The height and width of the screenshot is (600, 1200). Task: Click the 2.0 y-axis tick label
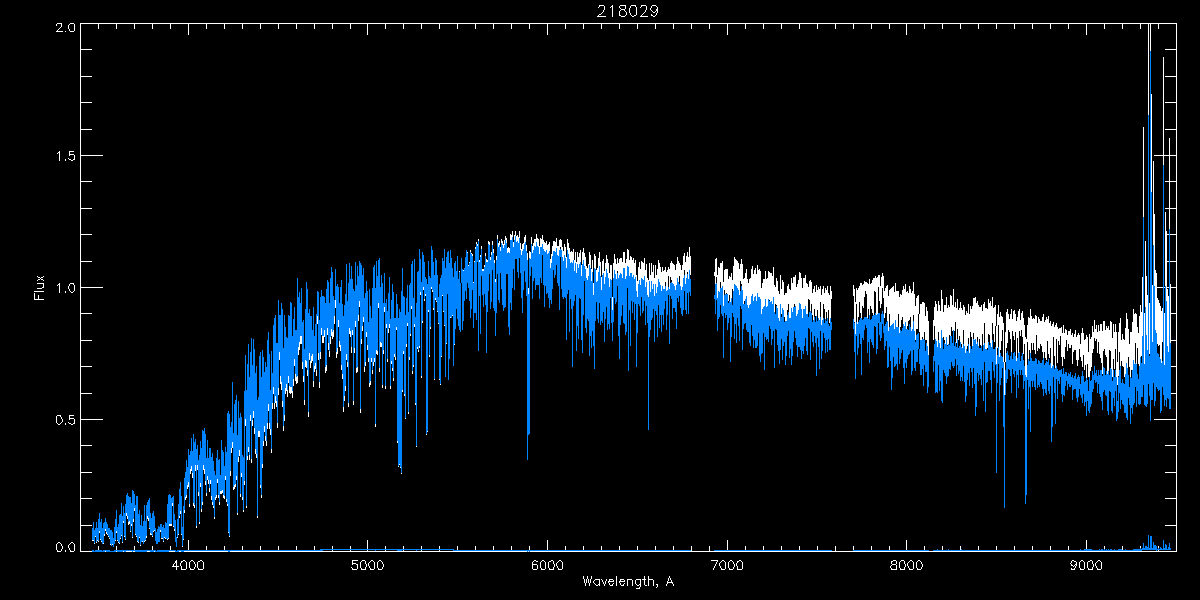64,28
